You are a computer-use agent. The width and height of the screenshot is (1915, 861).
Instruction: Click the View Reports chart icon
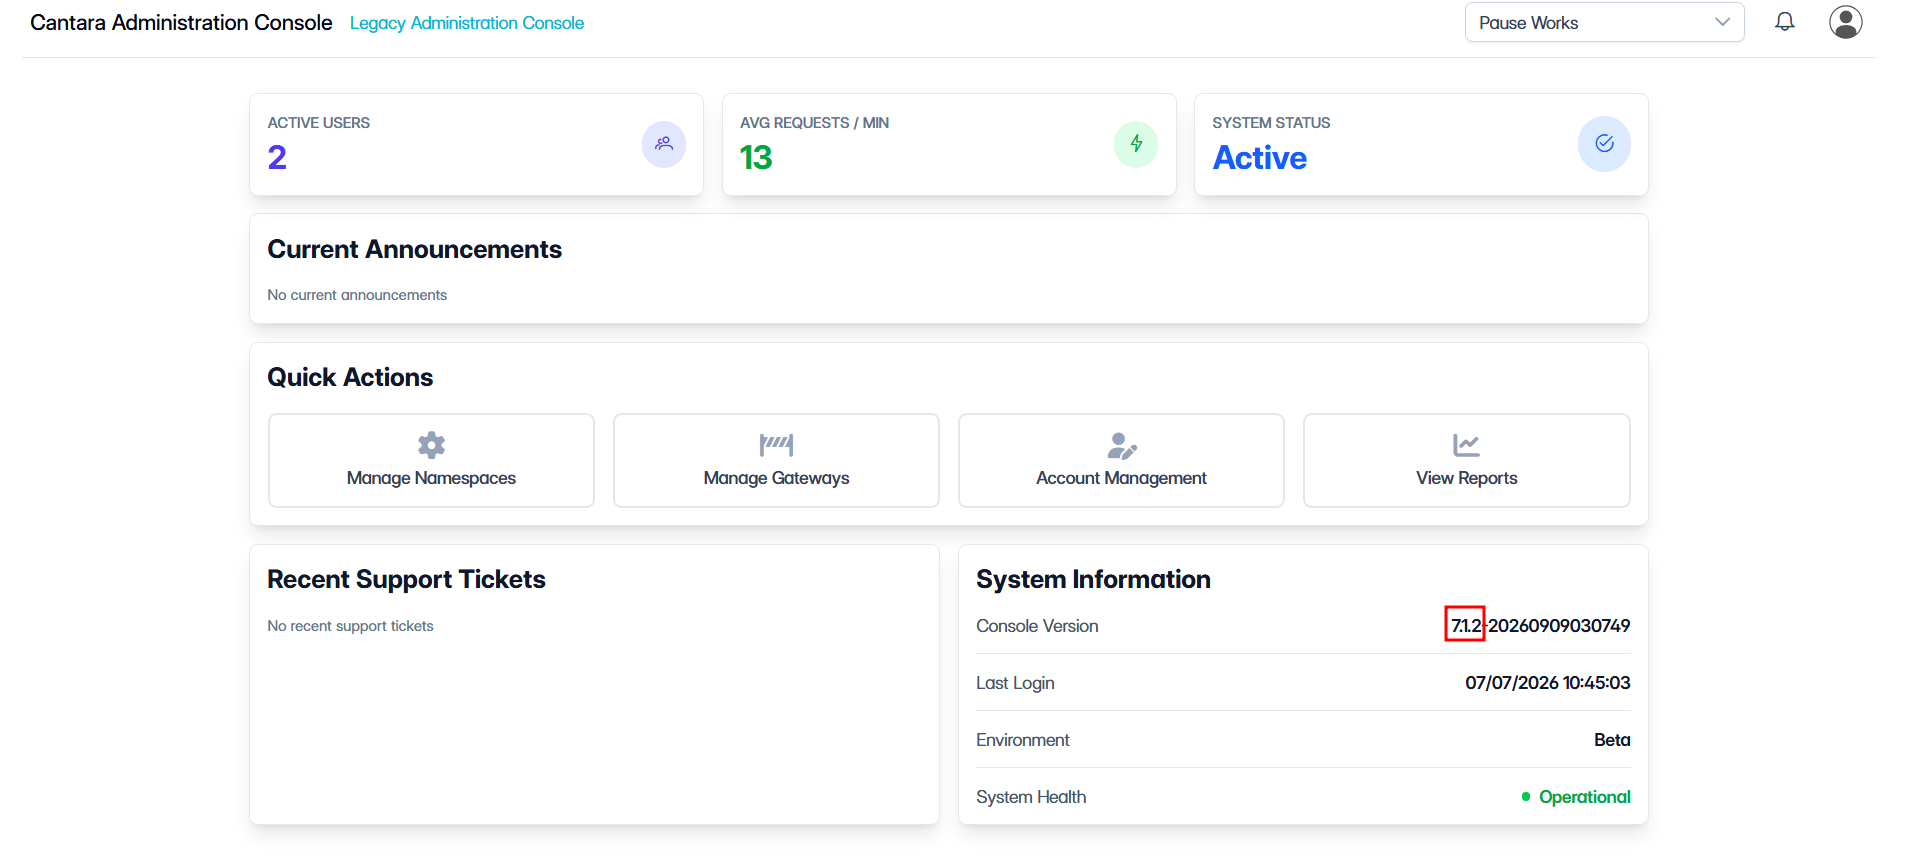pyautogui.click(x=1466, y=445)
